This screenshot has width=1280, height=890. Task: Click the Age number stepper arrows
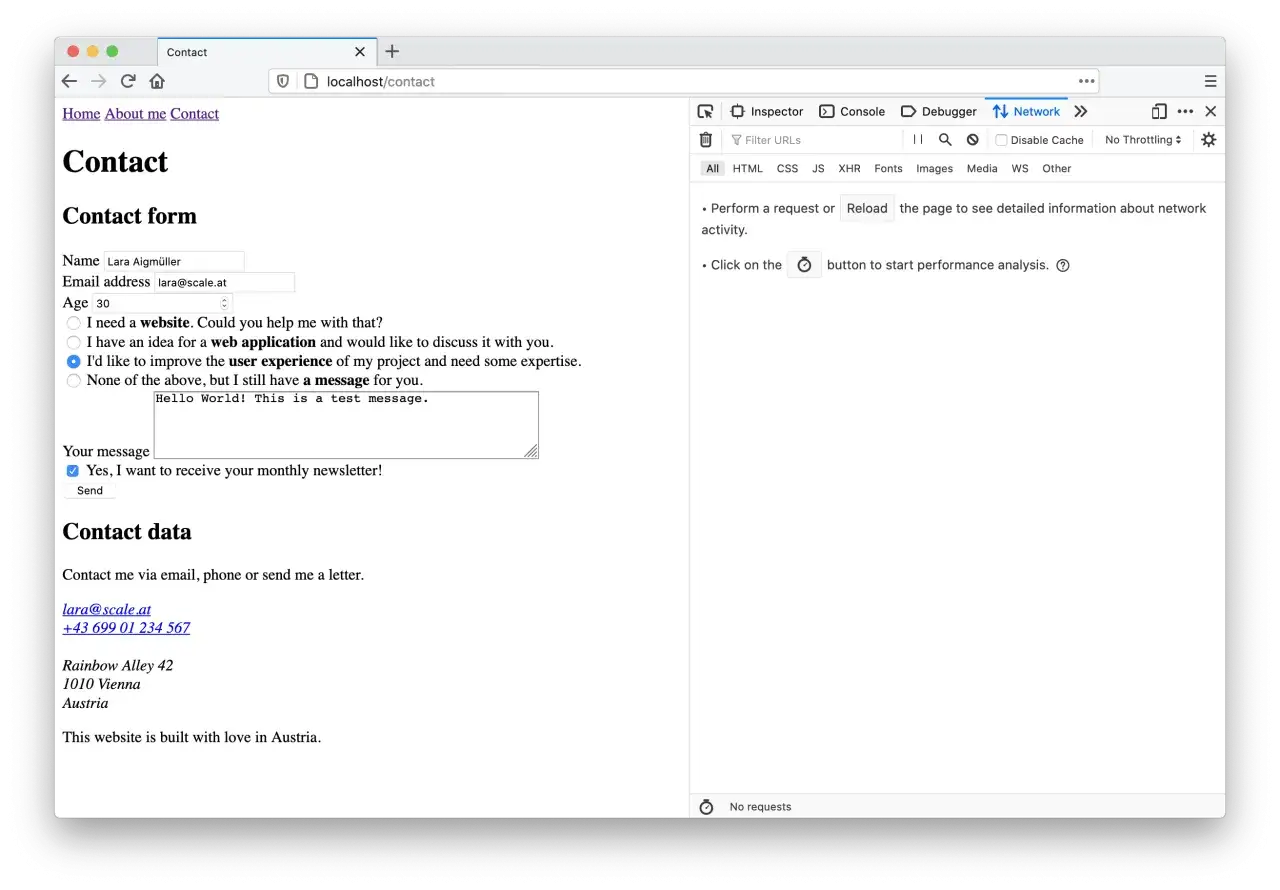224,303
